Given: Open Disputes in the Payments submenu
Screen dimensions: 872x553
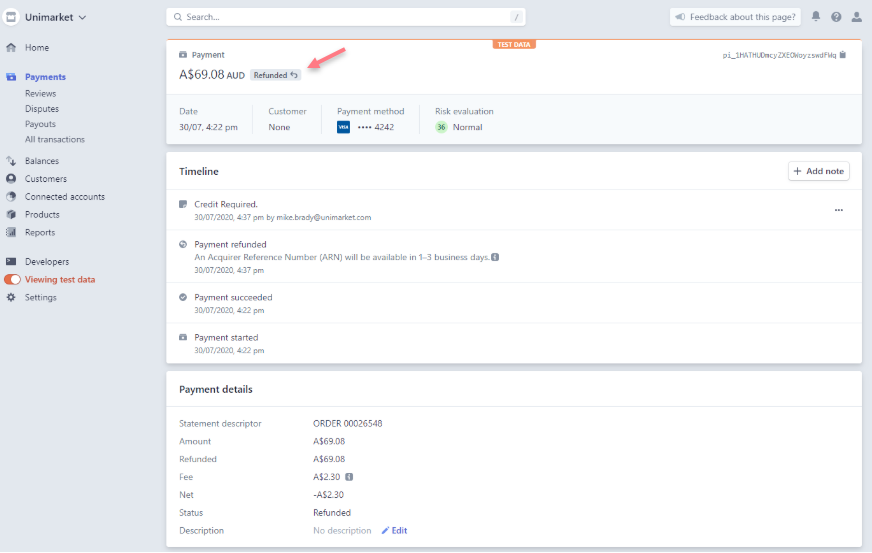Looking at the screenshot, I should 42,109.
